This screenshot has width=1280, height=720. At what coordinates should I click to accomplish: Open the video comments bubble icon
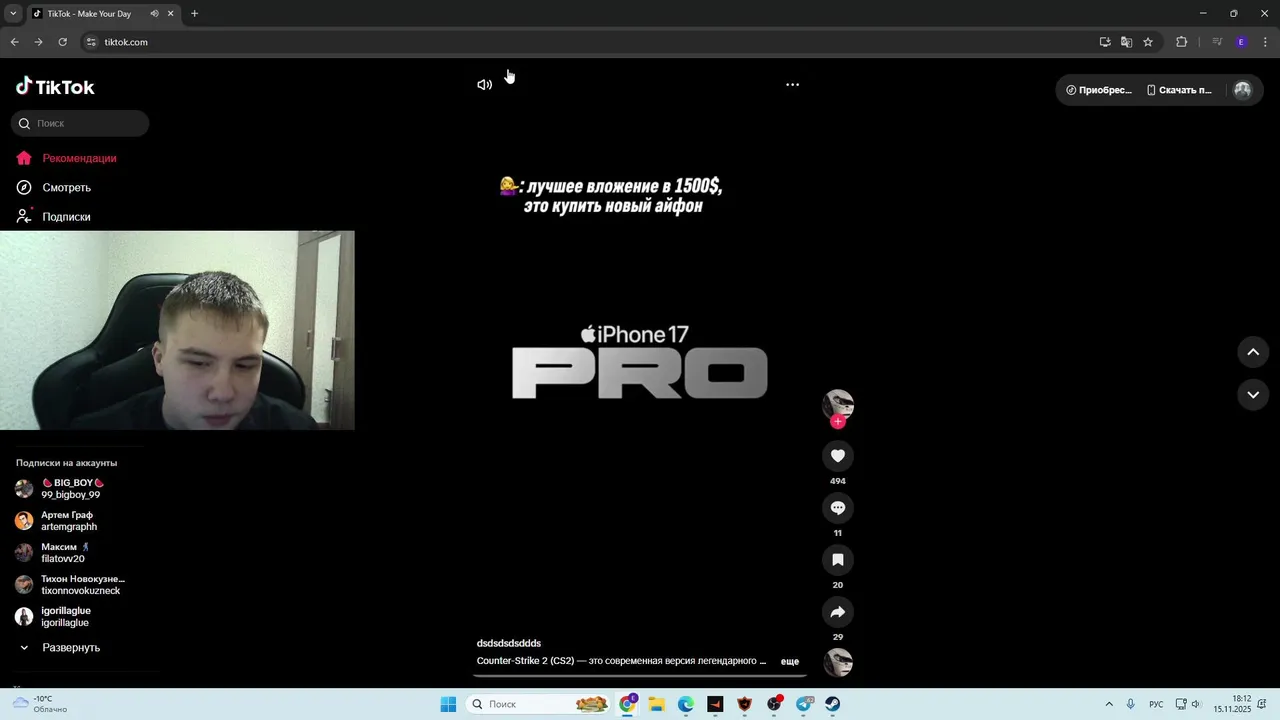(x=838, y=508)
